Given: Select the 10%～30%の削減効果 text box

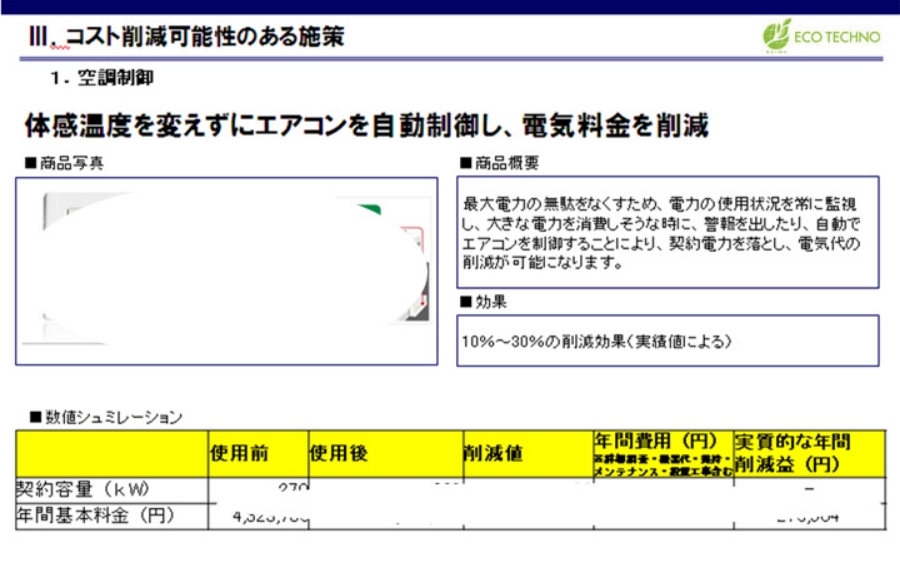Looking at the screenshot, I should tap(667, 341).
